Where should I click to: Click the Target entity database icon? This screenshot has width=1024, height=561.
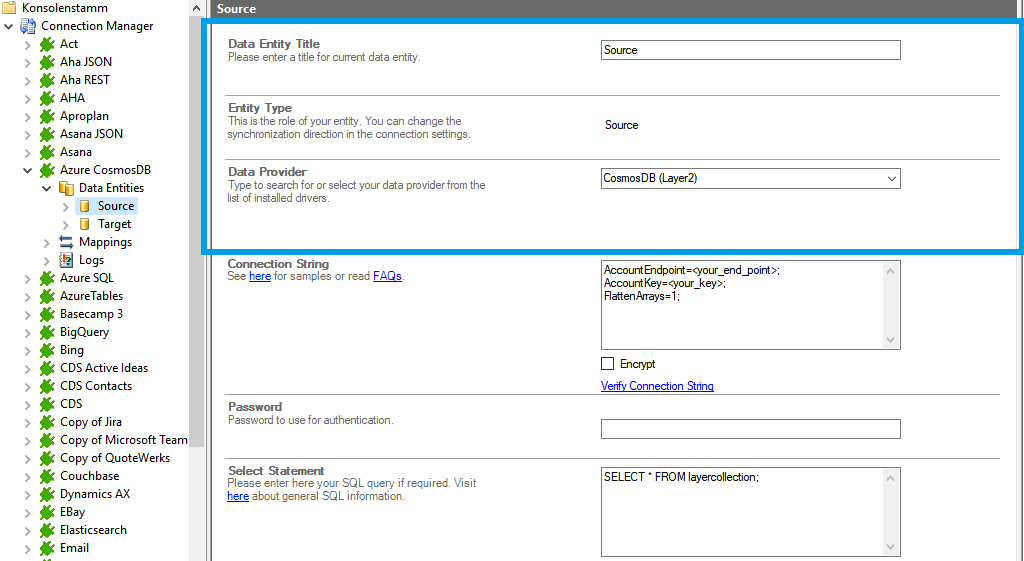[x=85, y=224]
